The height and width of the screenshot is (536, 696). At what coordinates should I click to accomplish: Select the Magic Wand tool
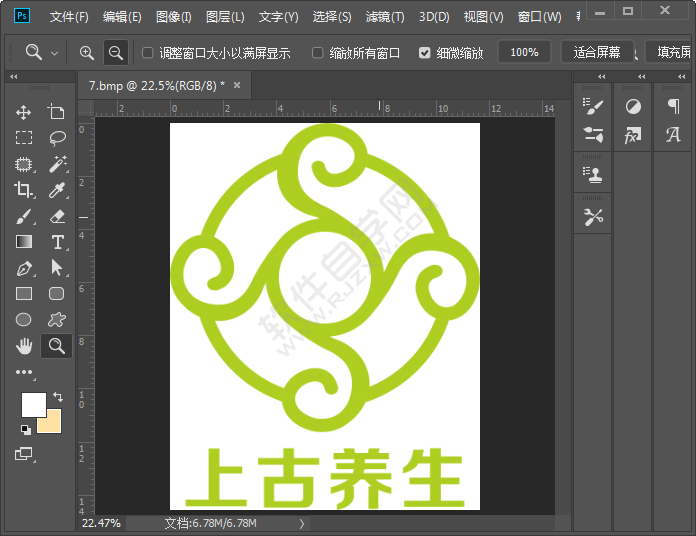[57, 164]
